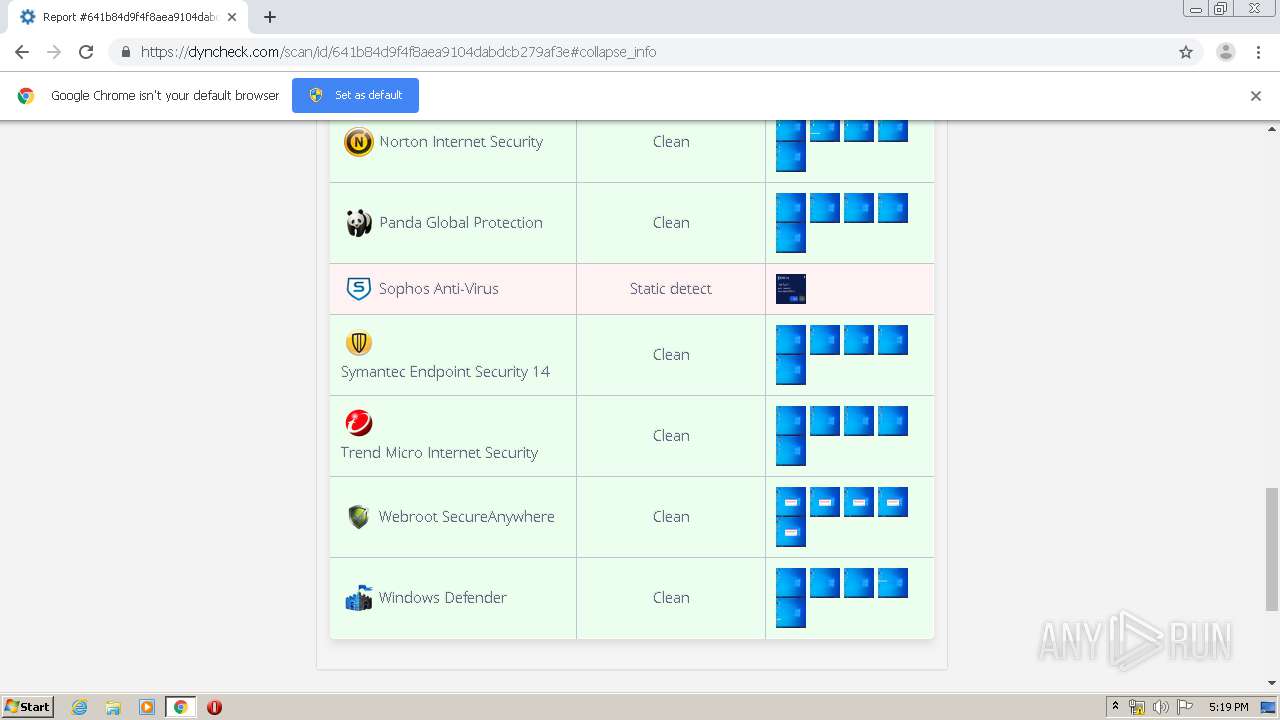
Task: Click the Clean result for Webroot SecureAnywhere
Action: pos(671,517)
